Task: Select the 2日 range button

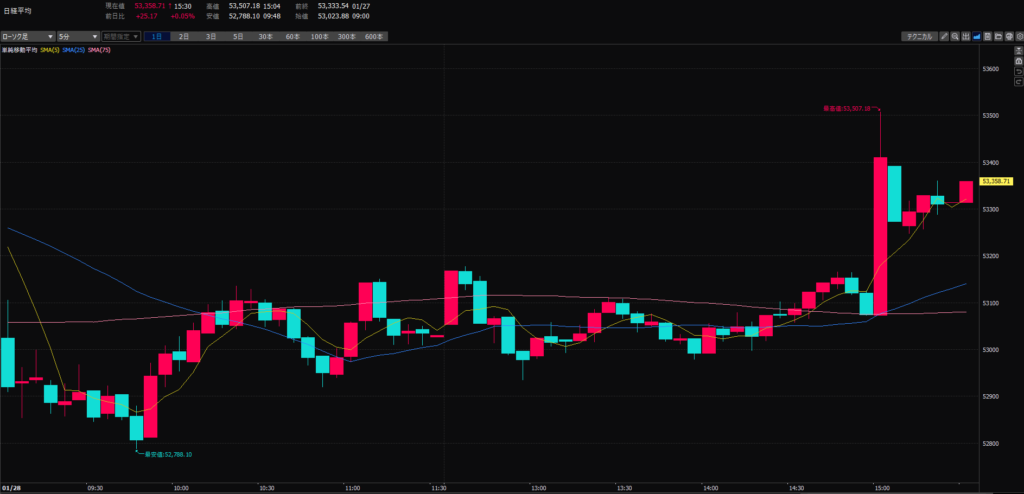Action: [x=184, y=36]
